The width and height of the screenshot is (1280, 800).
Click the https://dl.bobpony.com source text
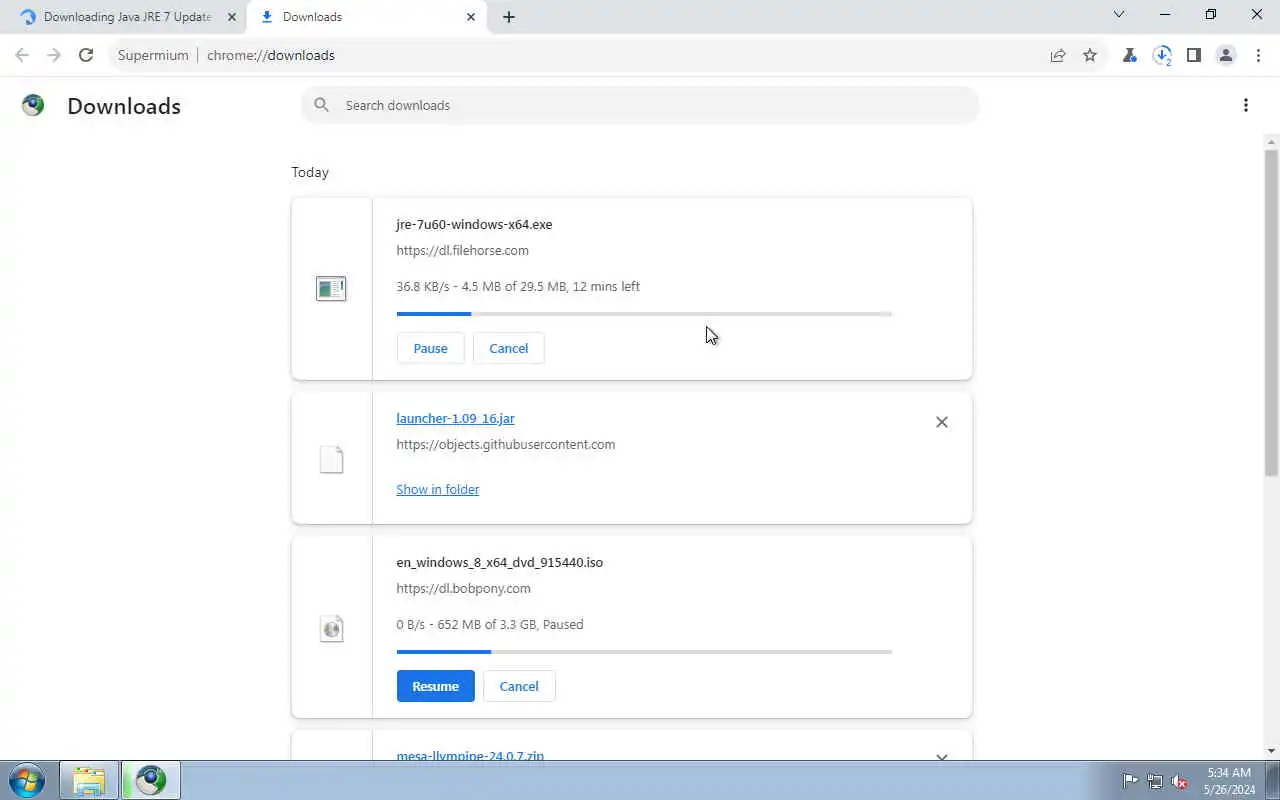[x=464, y=589]
